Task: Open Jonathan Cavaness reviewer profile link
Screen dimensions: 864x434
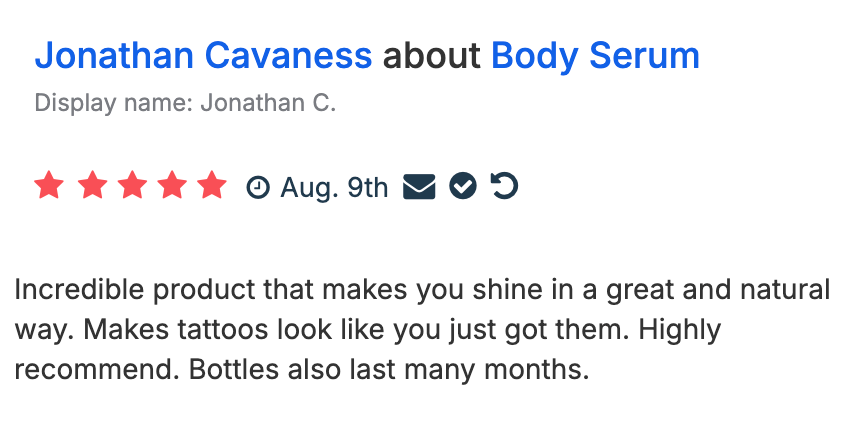Action: (203, 56)
